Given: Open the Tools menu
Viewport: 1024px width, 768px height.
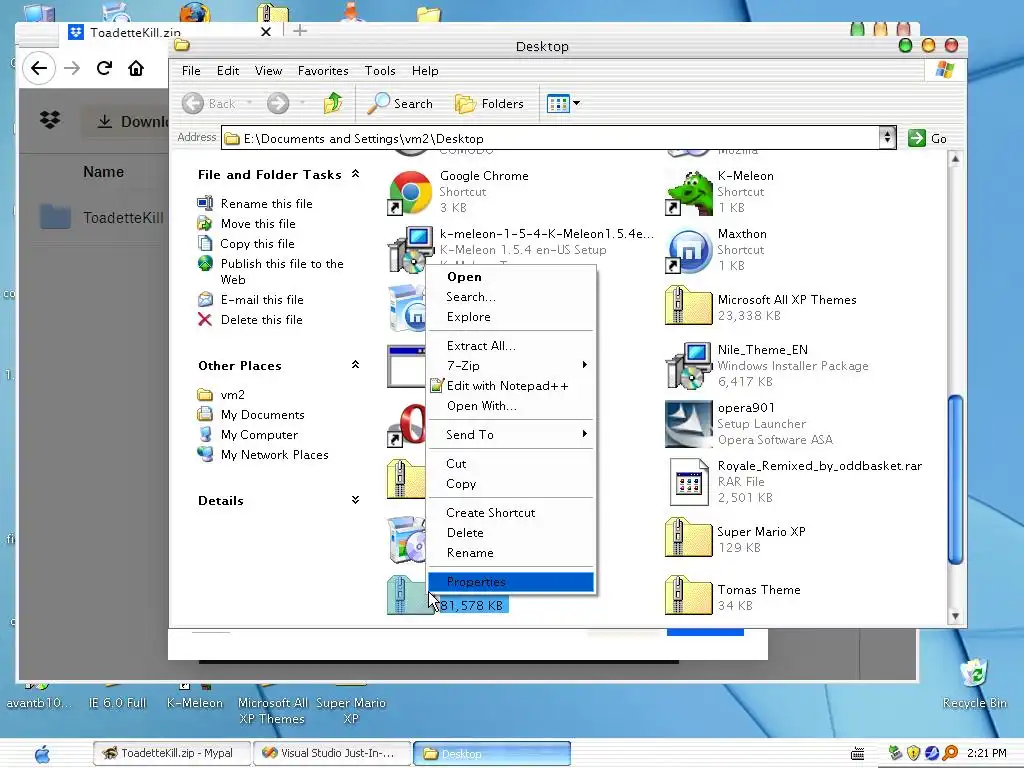Looking at the screenshot, I should (x=379, y=71).
